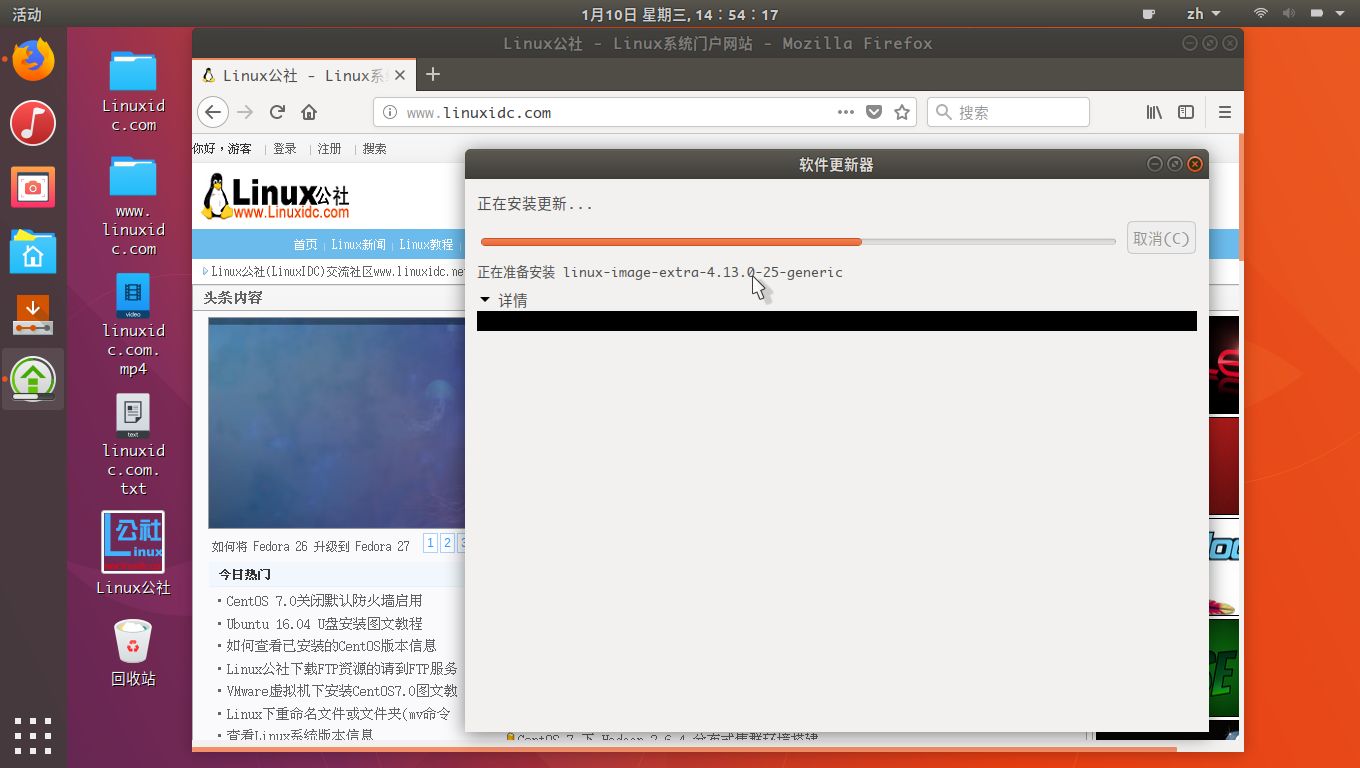The width and height of the screenshot is (1360, 768).
Task: Open CentOS 7.0关闭默认防火墙 article
Action: tap(324, 601)
